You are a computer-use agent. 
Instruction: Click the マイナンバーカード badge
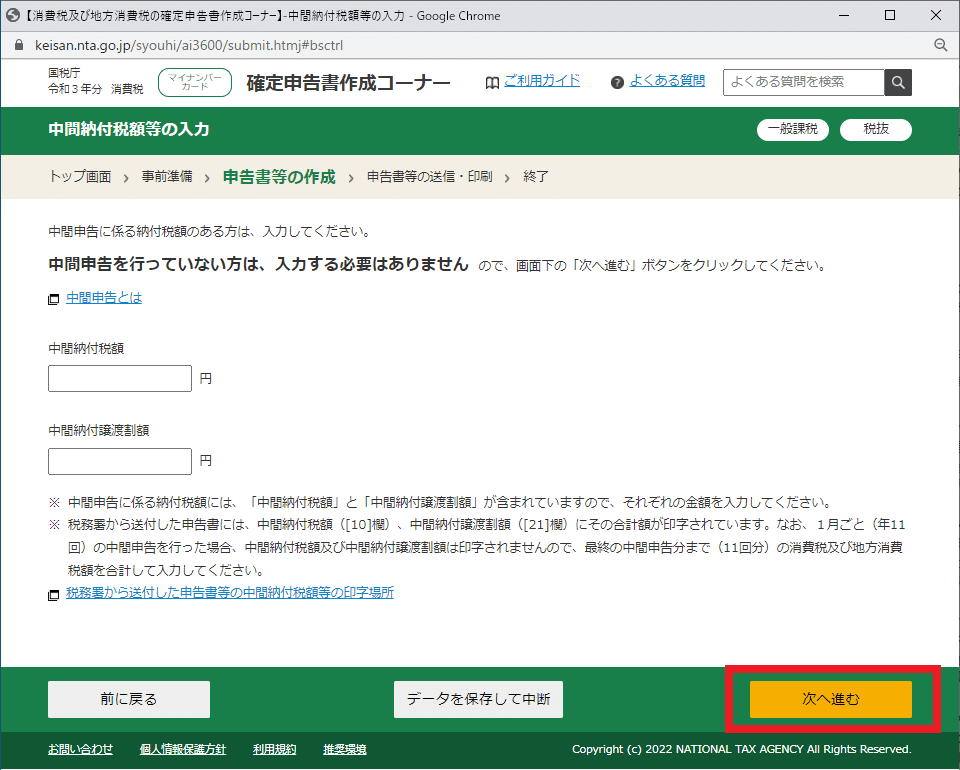tap(195, 83)
